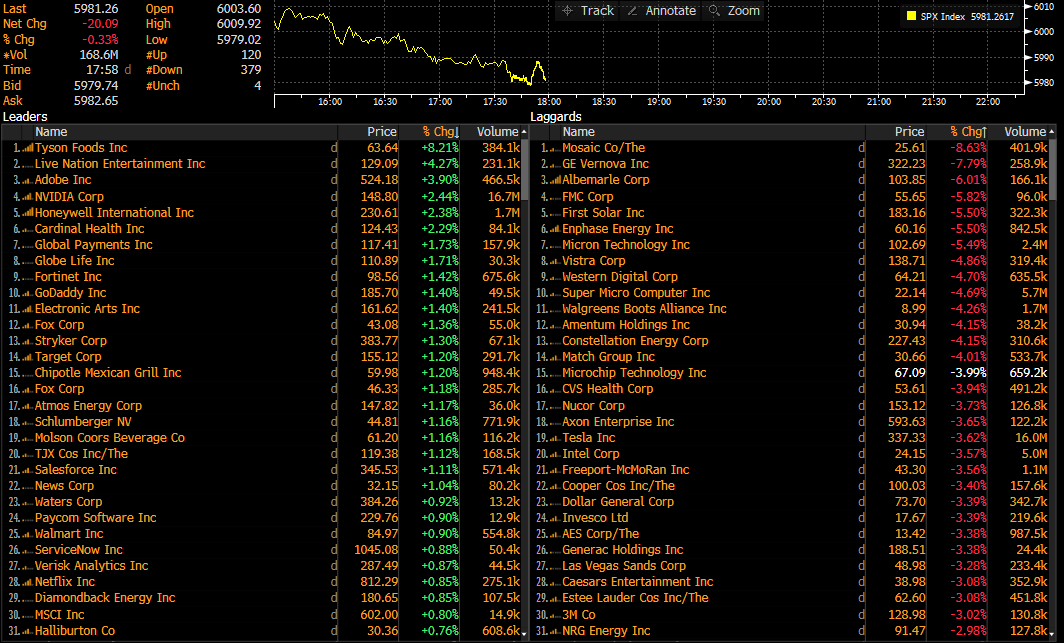Click volume bars icon beside GoDaddy Inc
This screenshot has height=643, width=1064.
[x=27, y=293]
